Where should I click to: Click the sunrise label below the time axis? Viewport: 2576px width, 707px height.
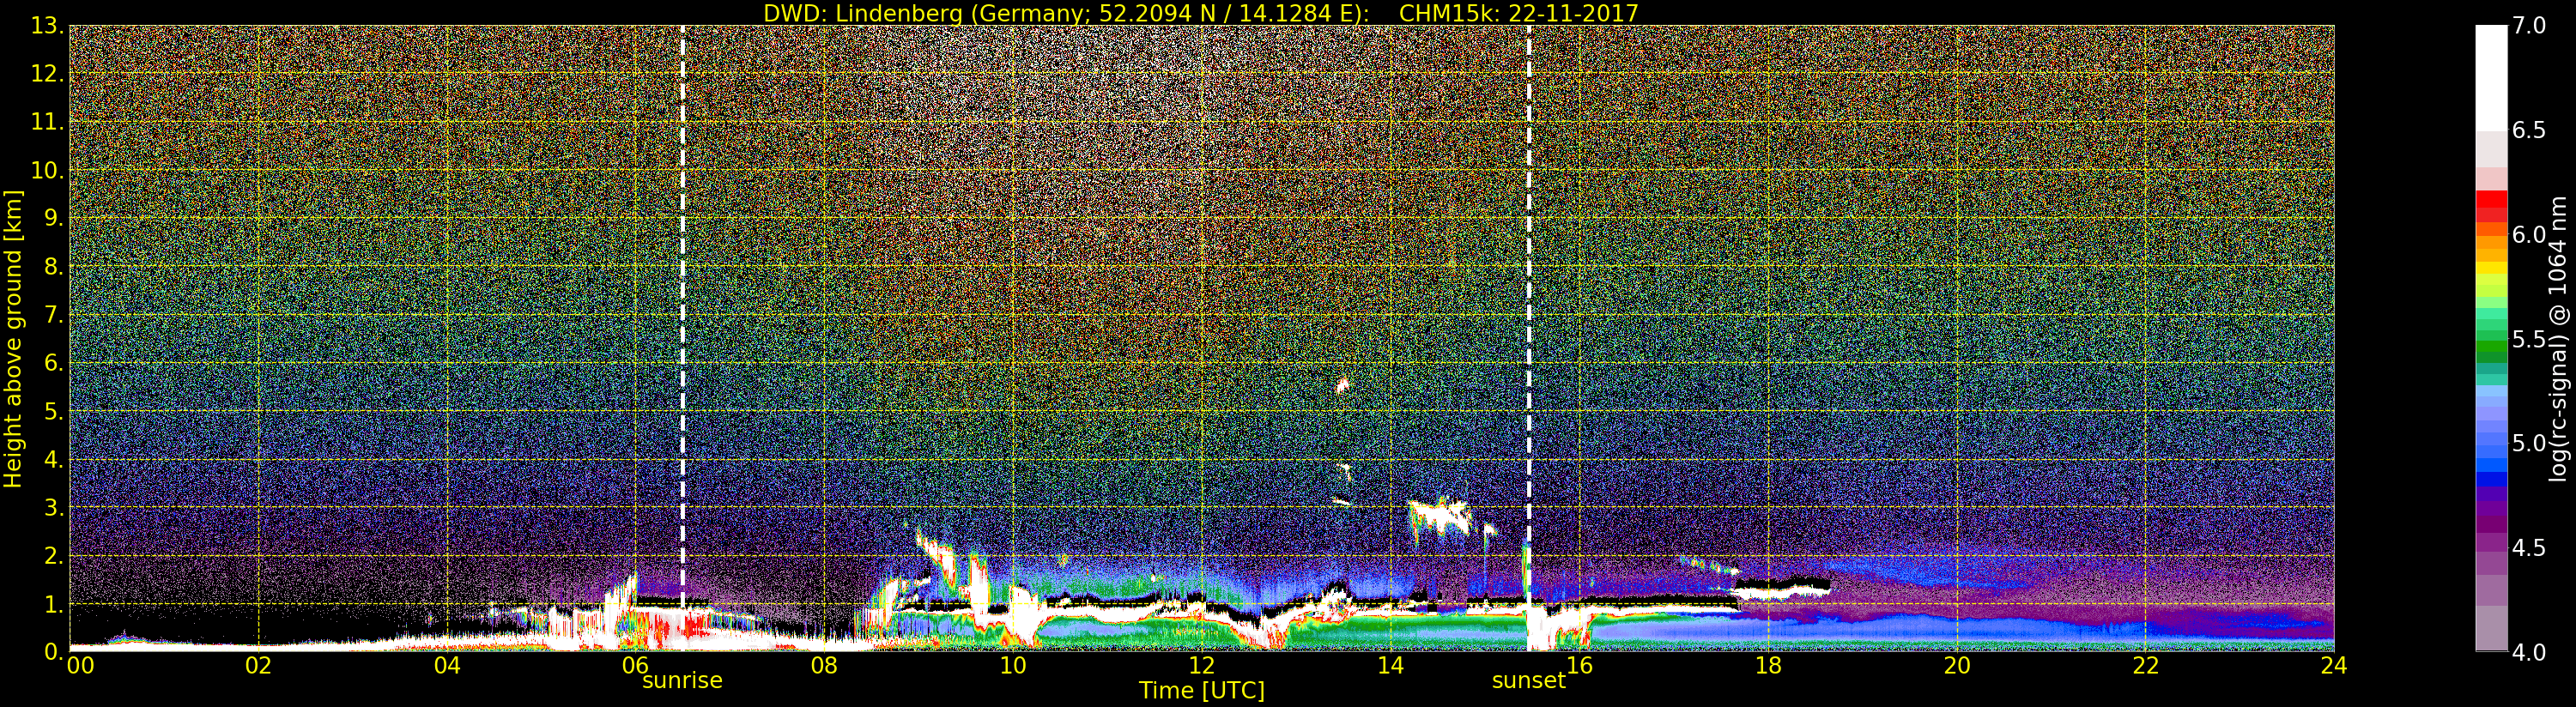[681, 681]
